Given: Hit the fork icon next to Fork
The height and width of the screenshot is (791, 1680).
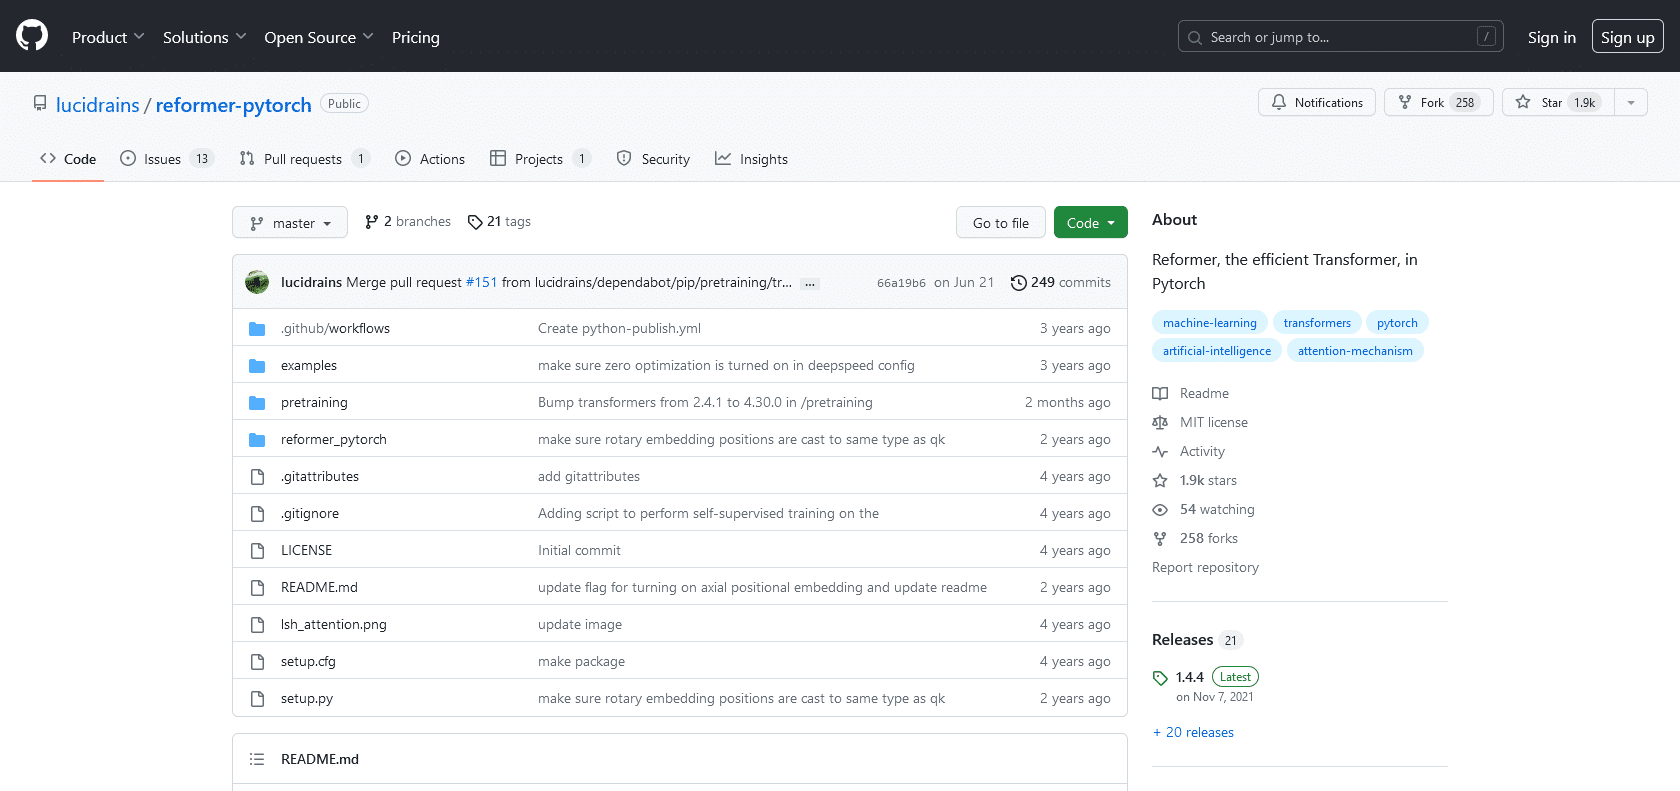Looking at the screenshot, I should pyautogui.click(x=1405, y=102).
